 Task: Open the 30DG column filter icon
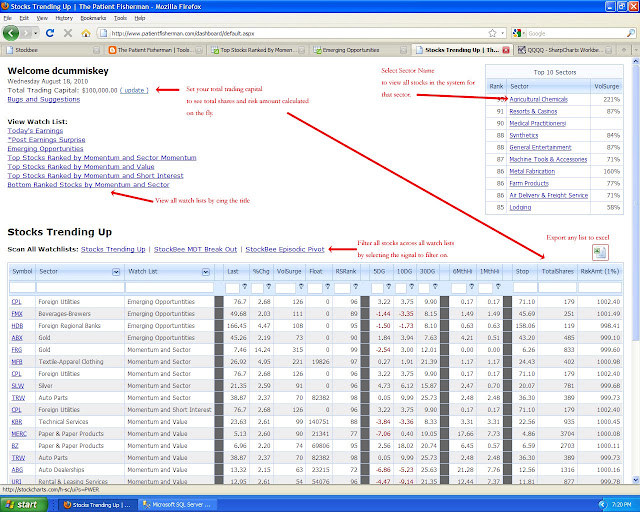point(435,287)
